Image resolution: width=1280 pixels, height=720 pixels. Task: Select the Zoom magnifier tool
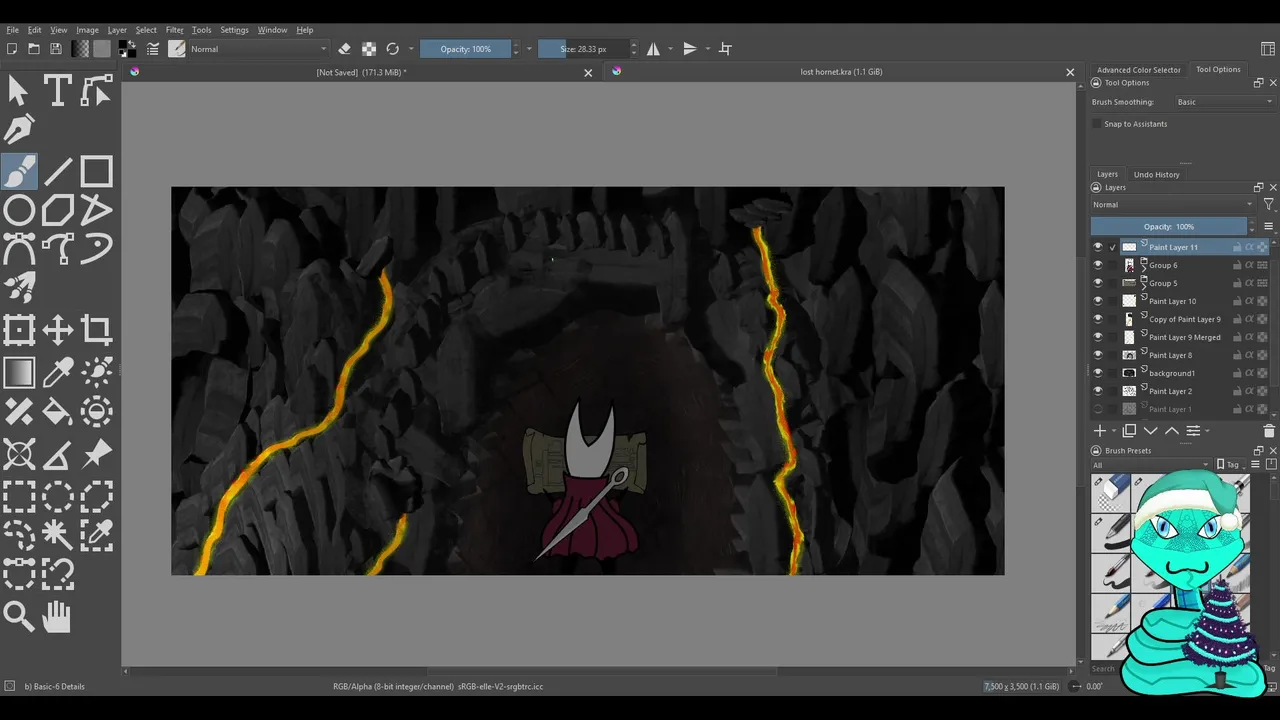[19, 616]
